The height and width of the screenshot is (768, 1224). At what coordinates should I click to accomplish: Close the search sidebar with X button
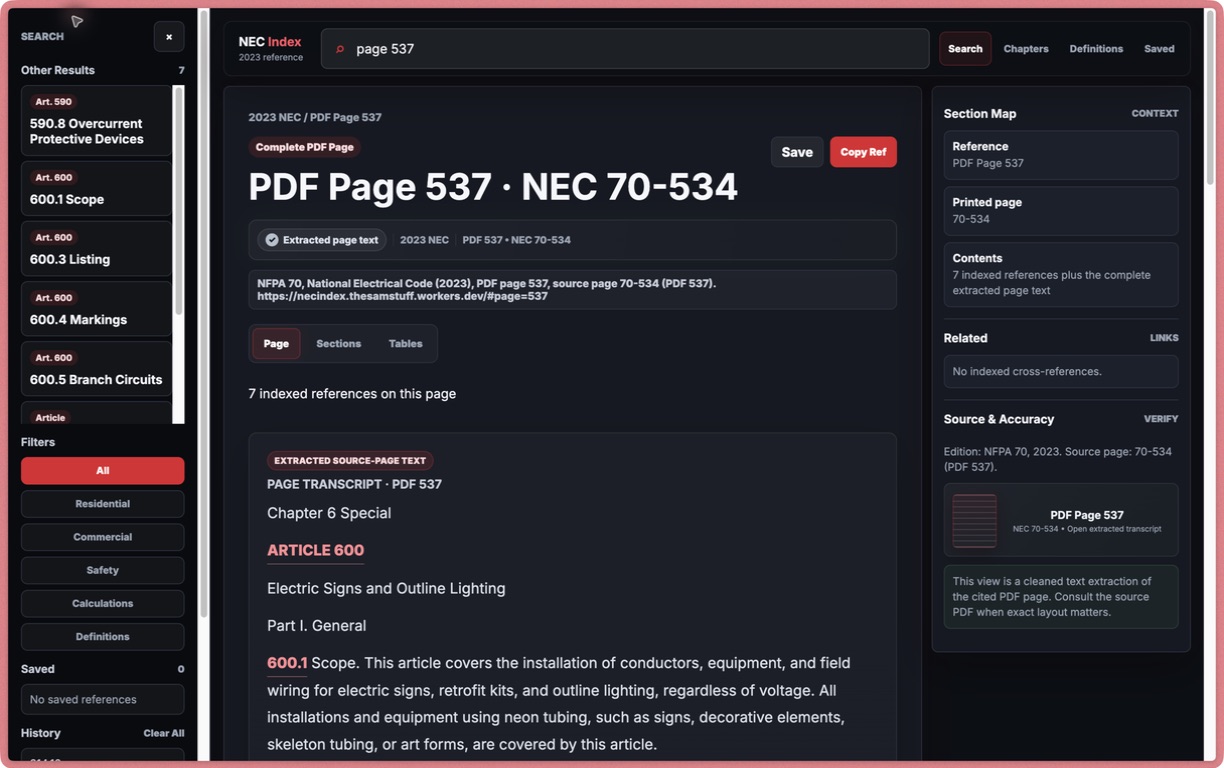pos(169,36)
